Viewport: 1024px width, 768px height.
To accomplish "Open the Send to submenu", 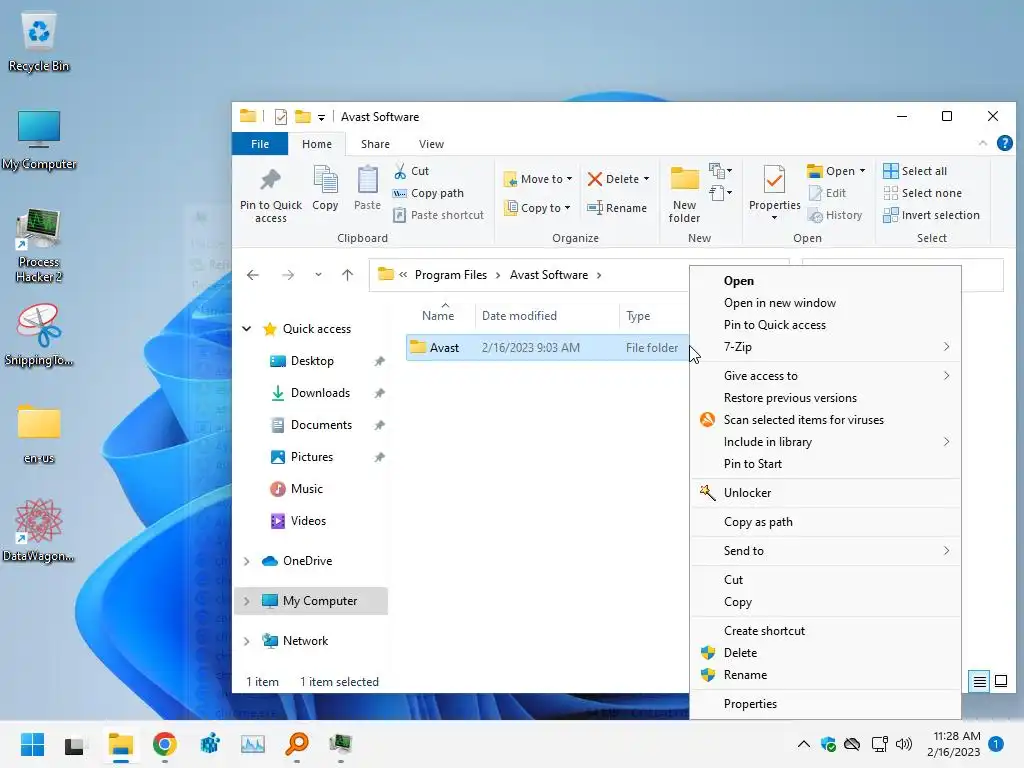I will [825, 551].
